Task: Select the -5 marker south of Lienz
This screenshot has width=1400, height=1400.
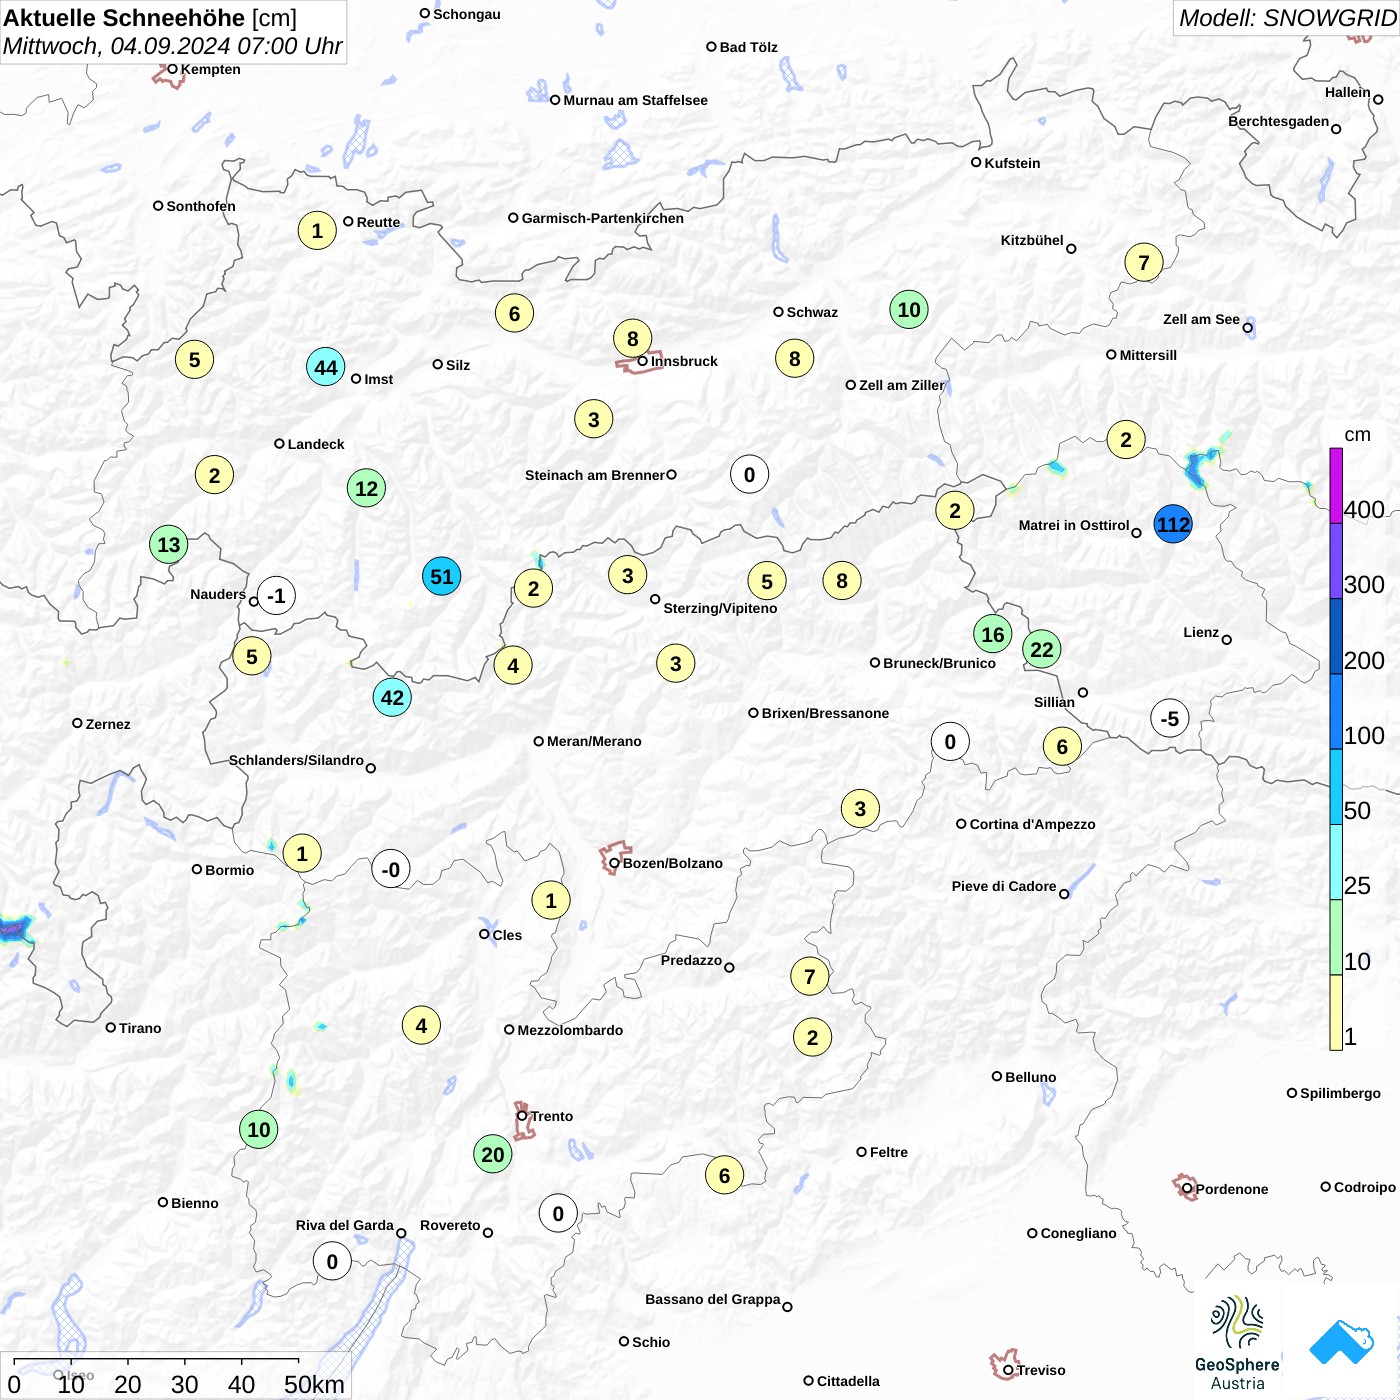Action: [1170, 718]
